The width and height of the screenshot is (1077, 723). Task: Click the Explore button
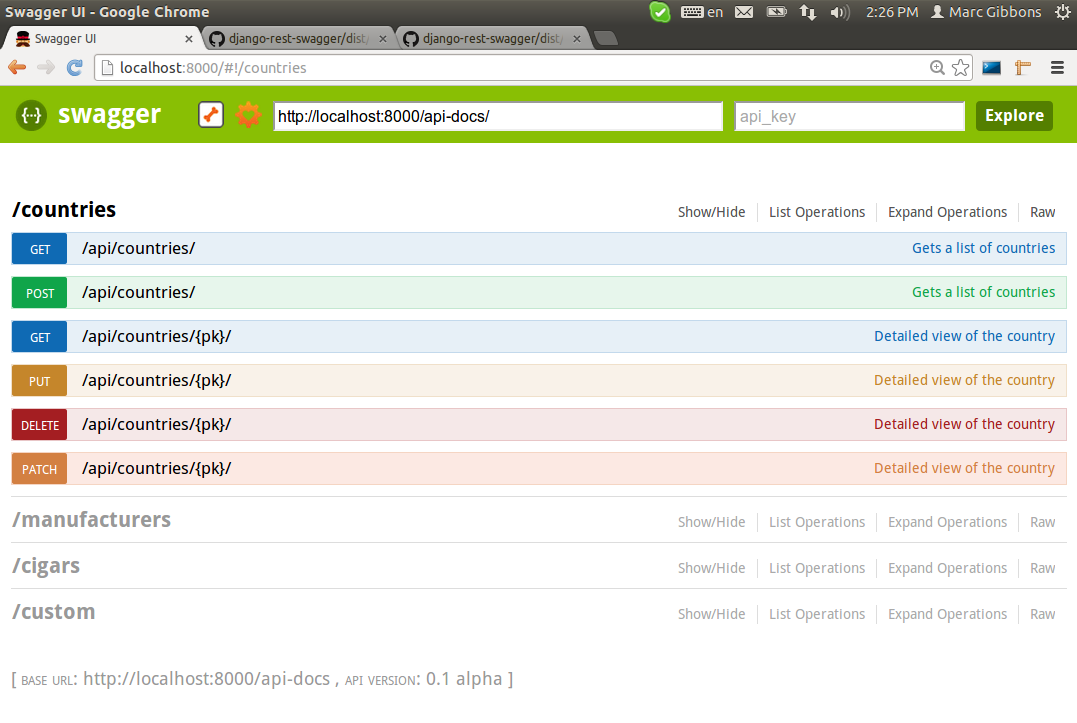[x=1014, y=115]
